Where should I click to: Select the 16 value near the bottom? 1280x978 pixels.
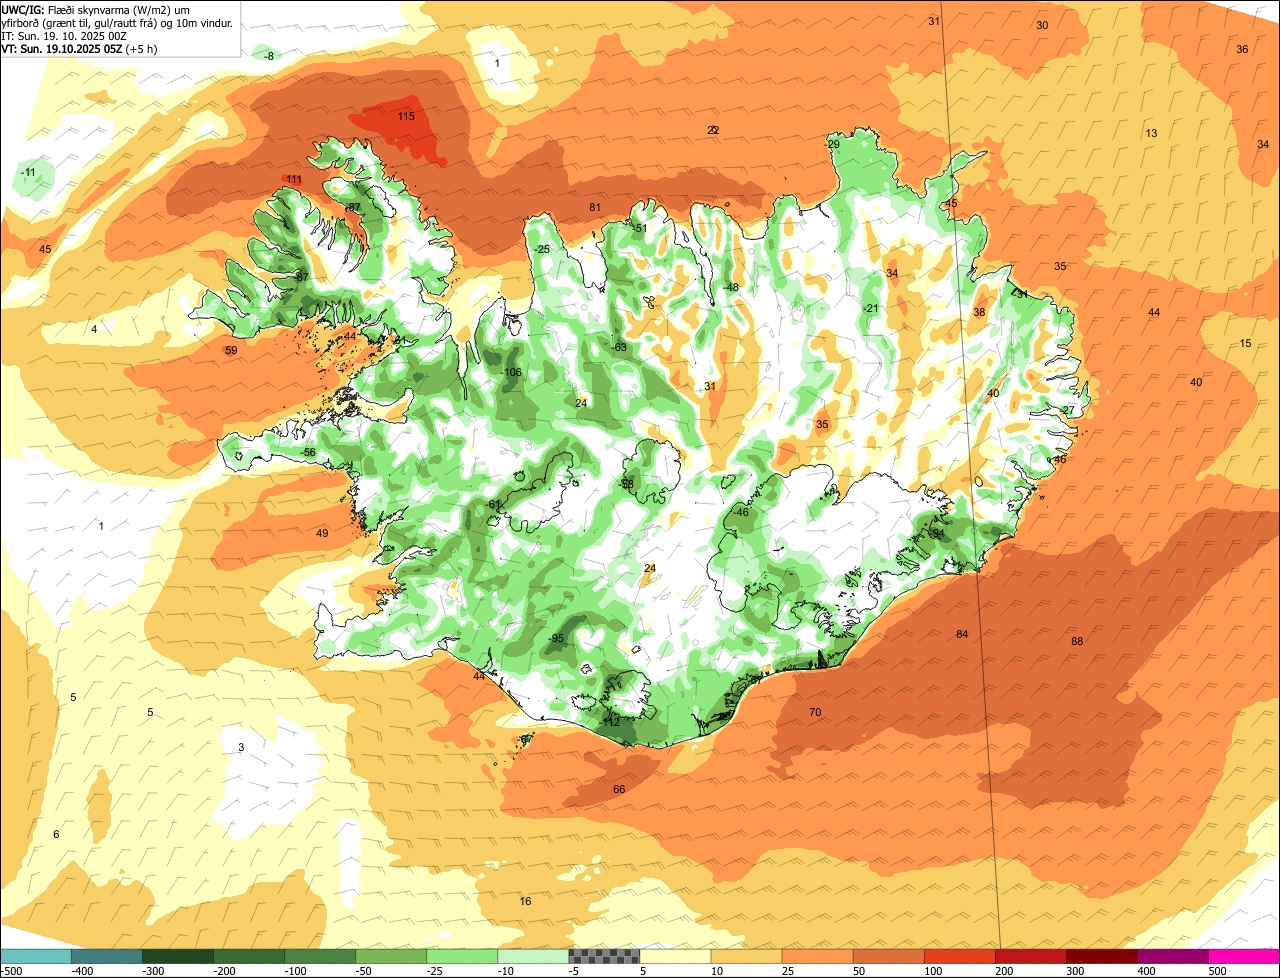pyautogui.click(x=525, y=902)
